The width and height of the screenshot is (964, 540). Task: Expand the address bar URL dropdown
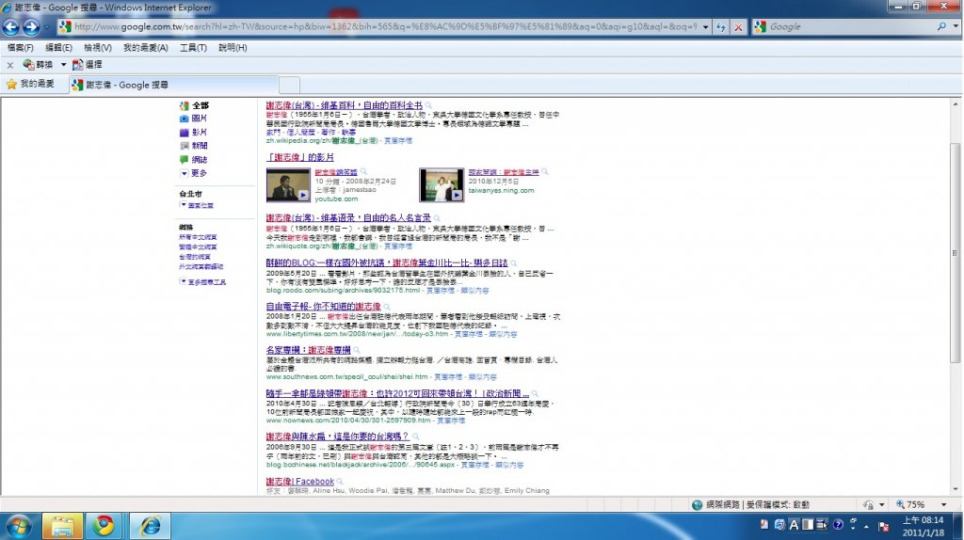[x=704, y=27]
